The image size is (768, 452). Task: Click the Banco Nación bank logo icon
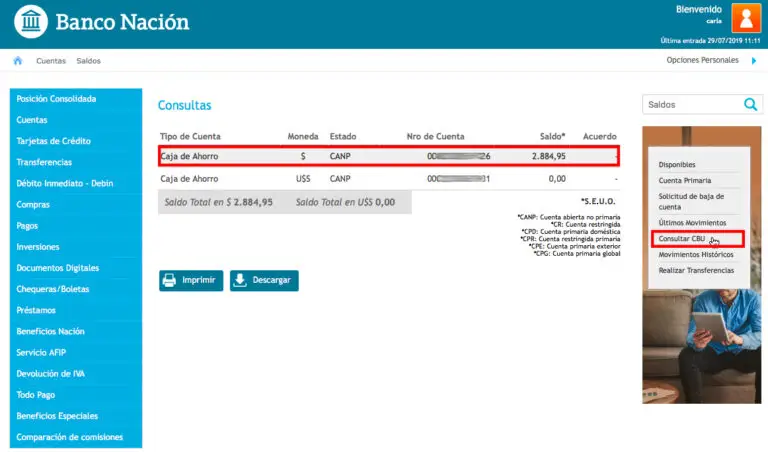[31, 22]
